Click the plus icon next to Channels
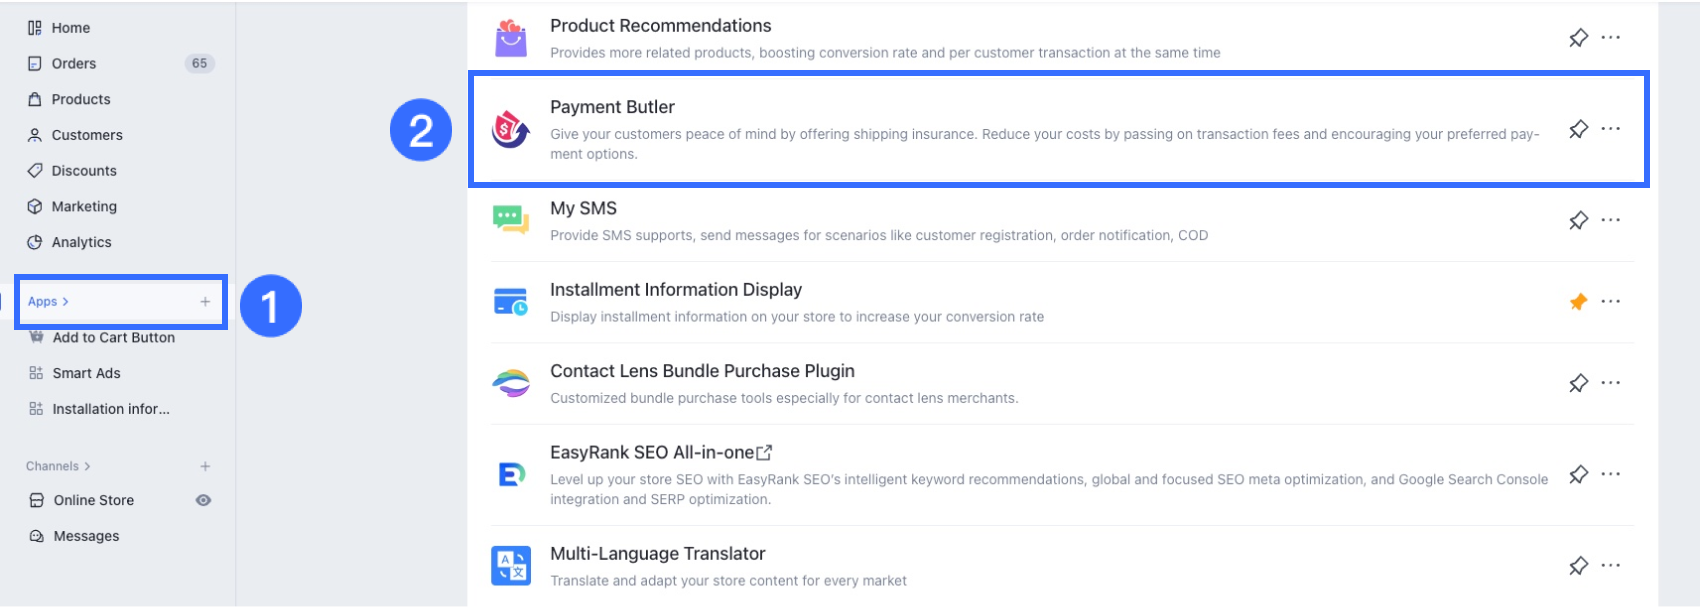Viewport: 1700px width, 607px height. click(205, 466)
